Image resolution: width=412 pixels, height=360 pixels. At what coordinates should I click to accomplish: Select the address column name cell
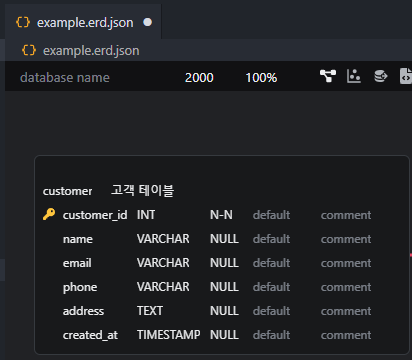pos(83,311)
